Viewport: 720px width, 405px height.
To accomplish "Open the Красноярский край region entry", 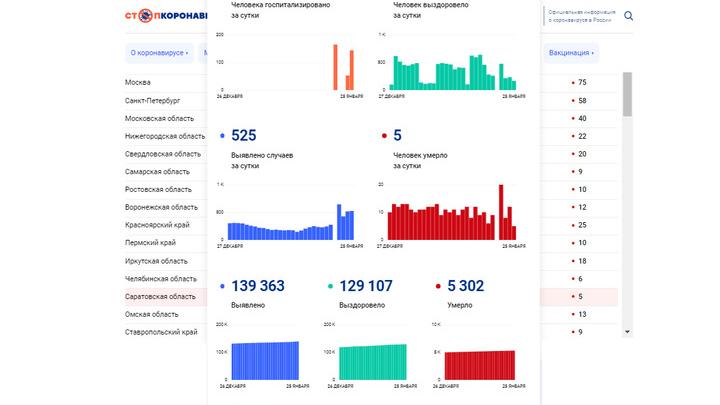I will pyautogui.click(x=154, y=226).
